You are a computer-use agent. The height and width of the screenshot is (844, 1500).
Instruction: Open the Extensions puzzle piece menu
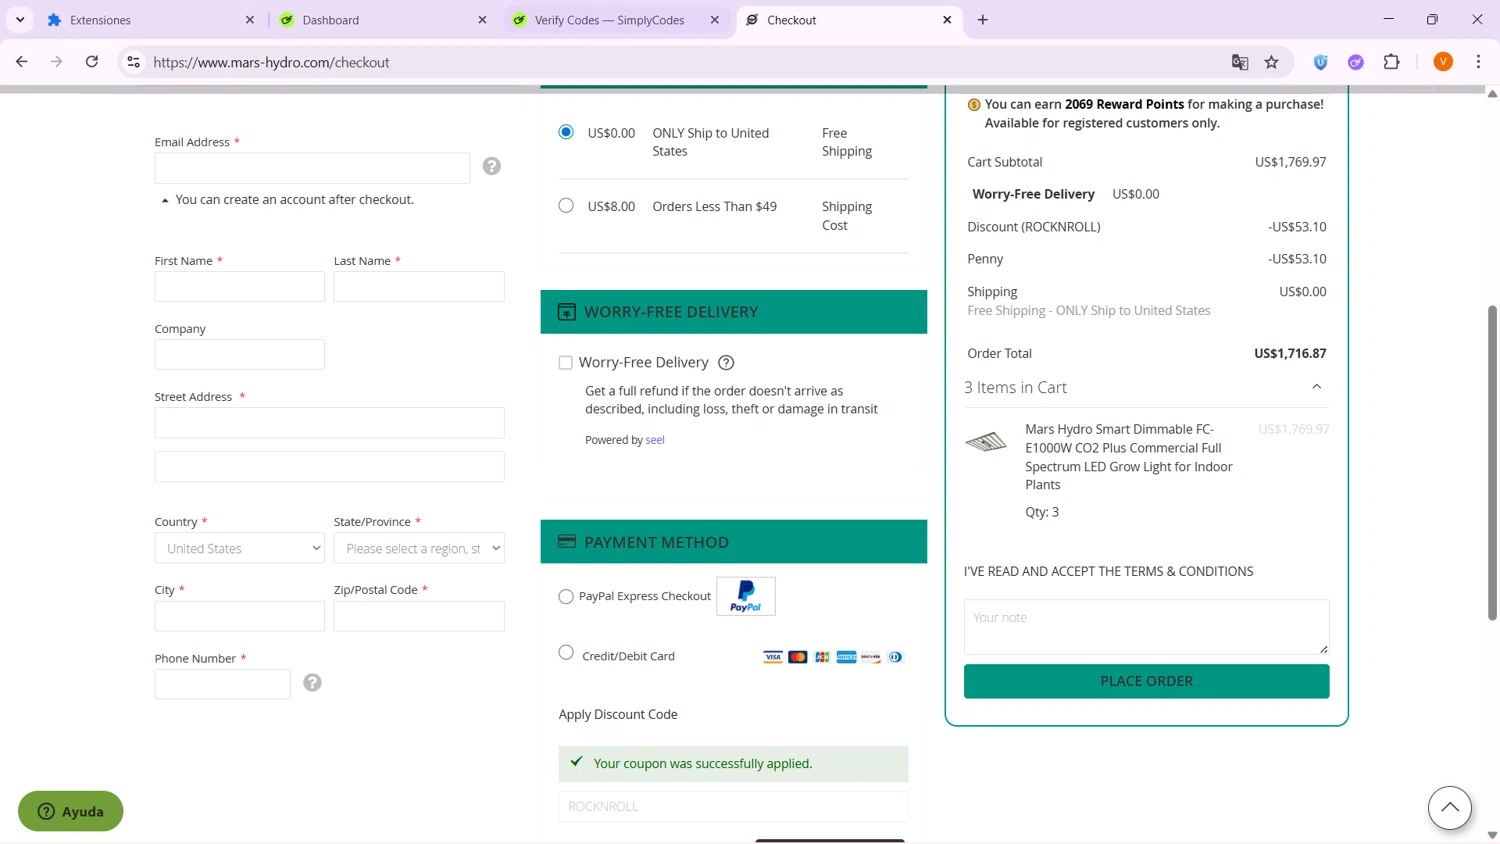pos(1391,62)
